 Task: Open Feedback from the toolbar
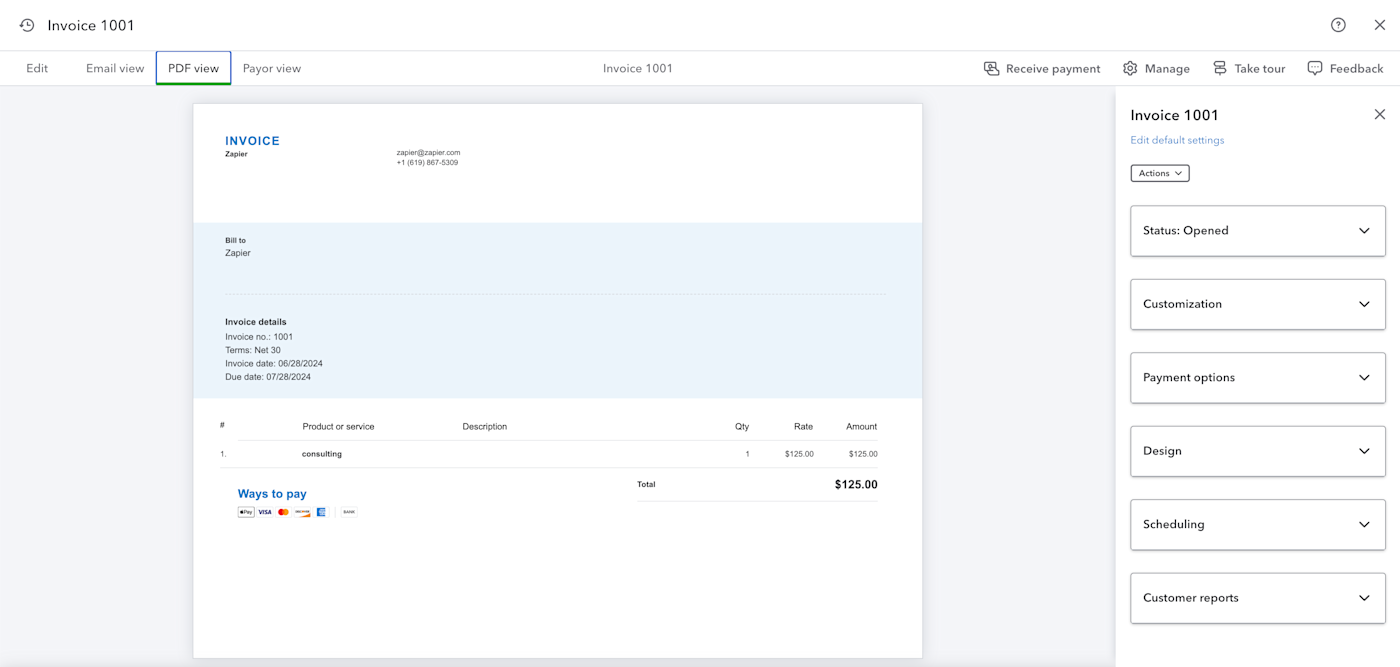(1357, 69)
